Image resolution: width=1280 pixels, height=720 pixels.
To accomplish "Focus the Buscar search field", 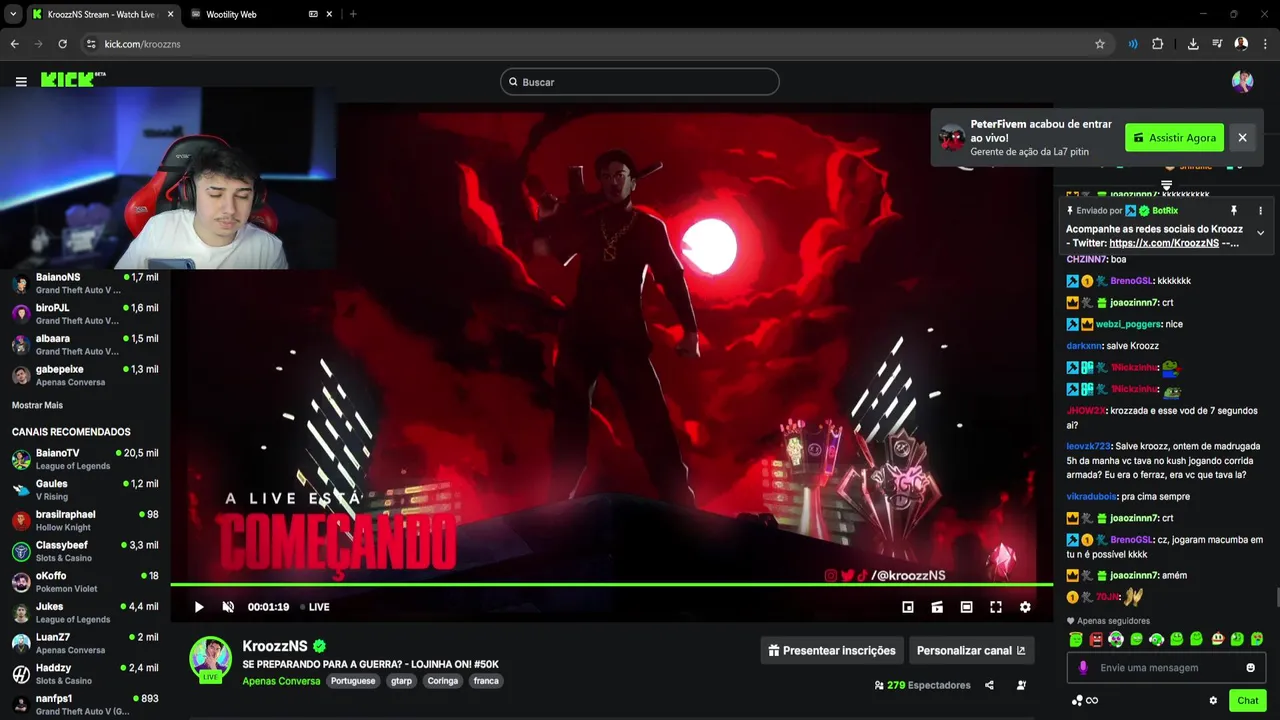I will (x=640, y=82).
